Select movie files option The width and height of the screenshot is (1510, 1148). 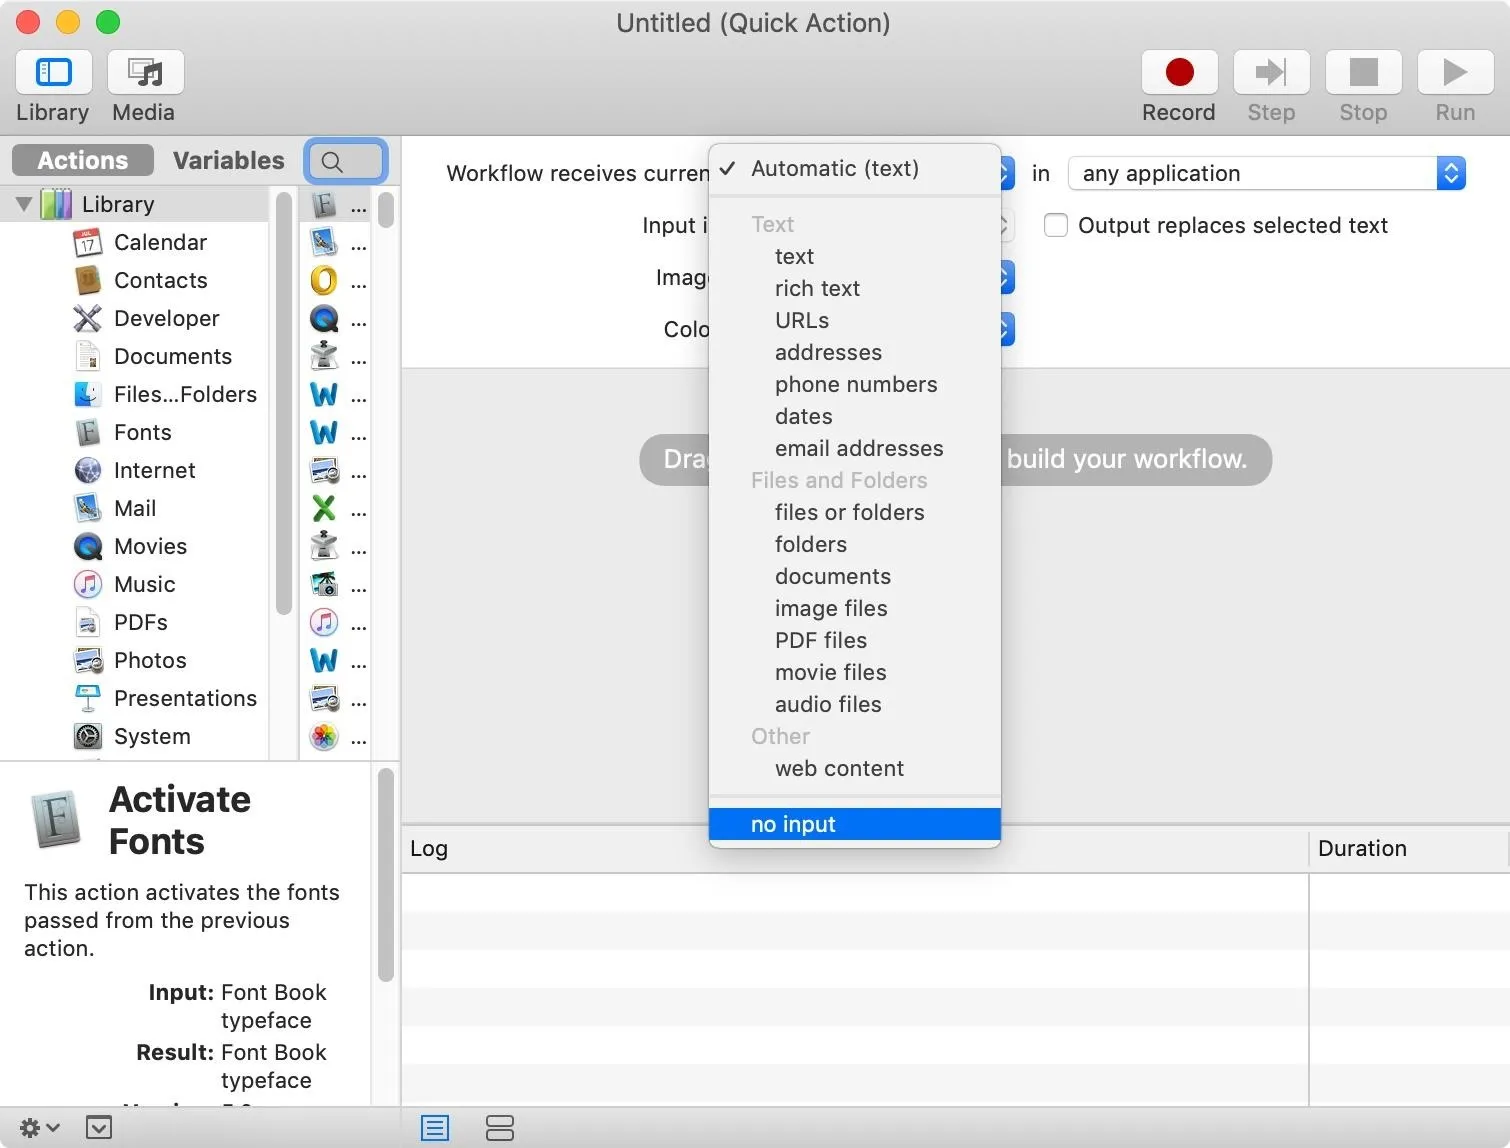[855, 672]
